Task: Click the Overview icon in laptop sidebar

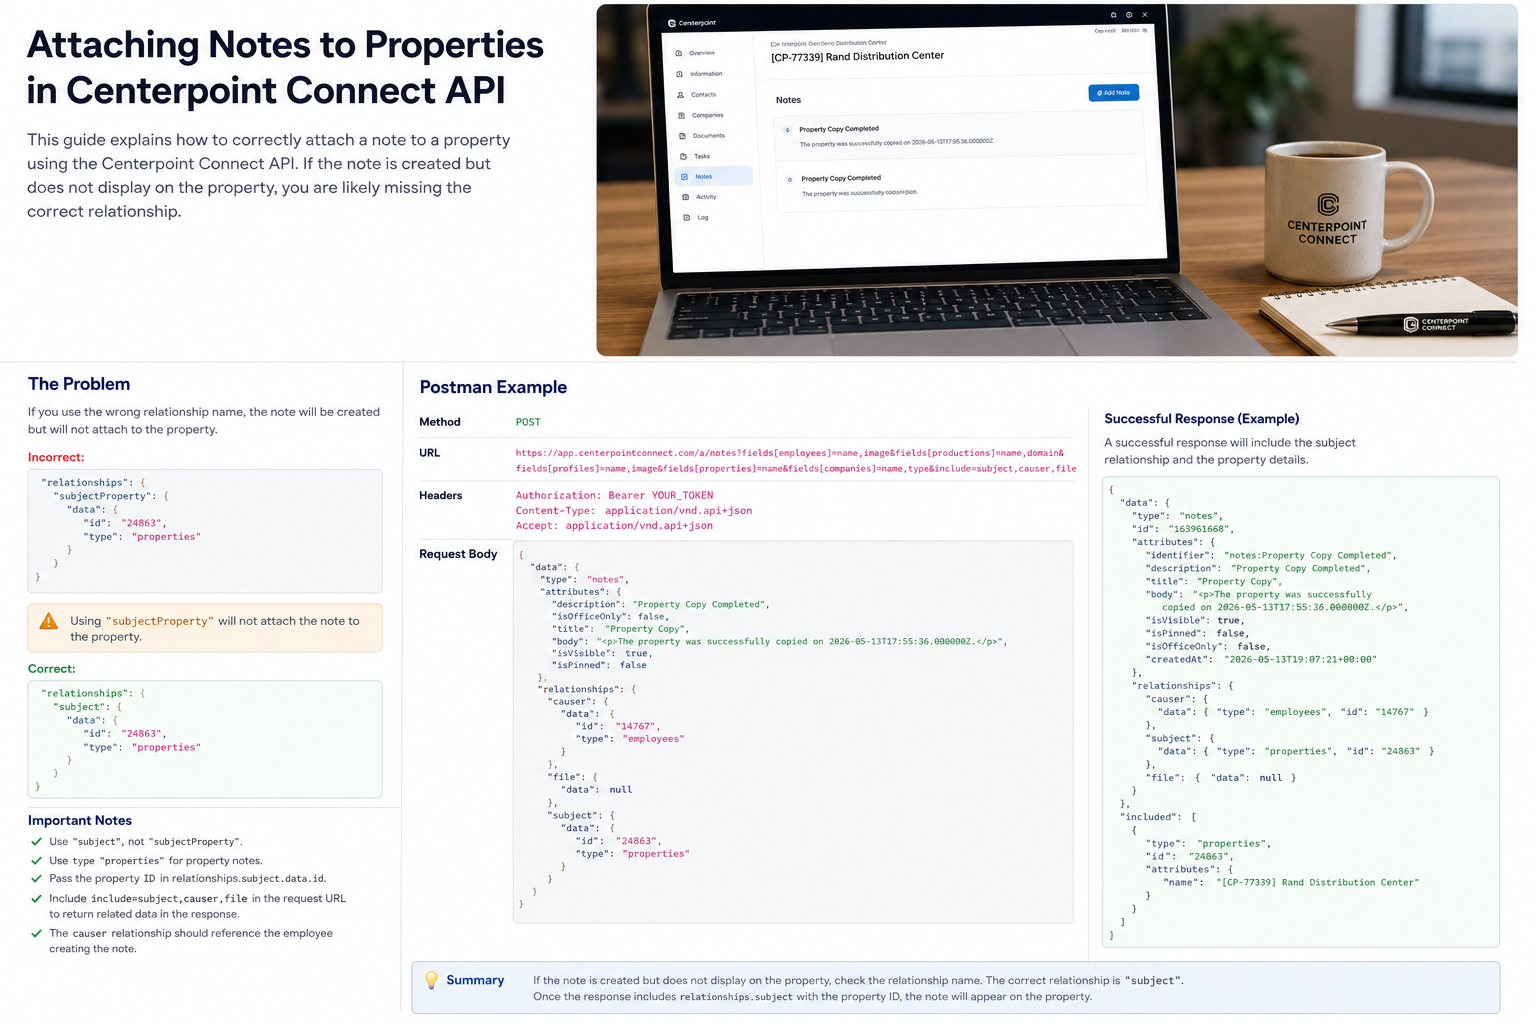Action: [x=679, y=53]
